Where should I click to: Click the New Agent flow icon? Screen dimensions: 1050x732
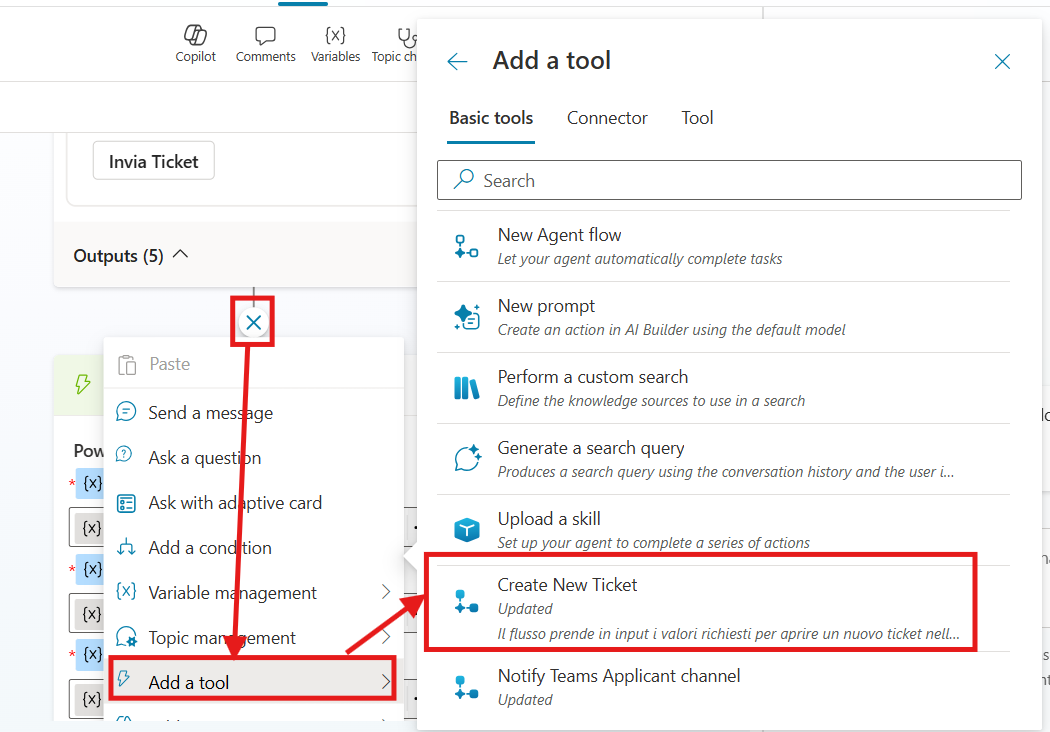pos(466,247)
